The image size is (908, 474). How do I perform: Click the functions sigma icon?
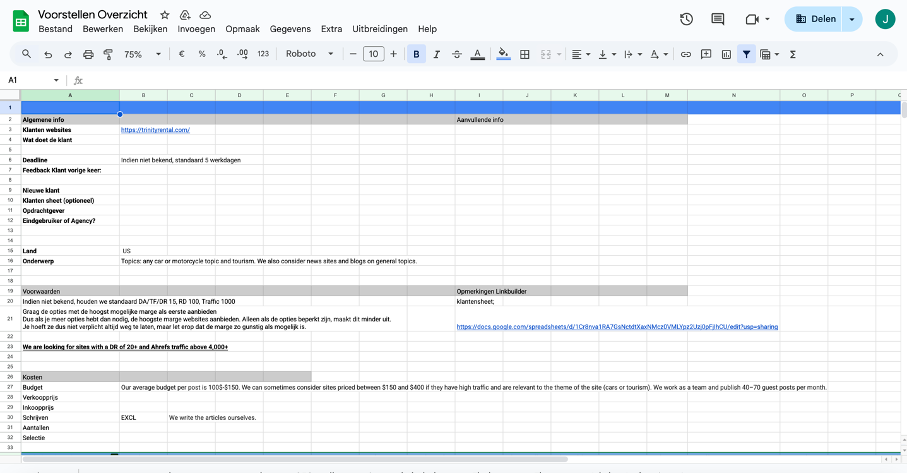tap(793, 54)
